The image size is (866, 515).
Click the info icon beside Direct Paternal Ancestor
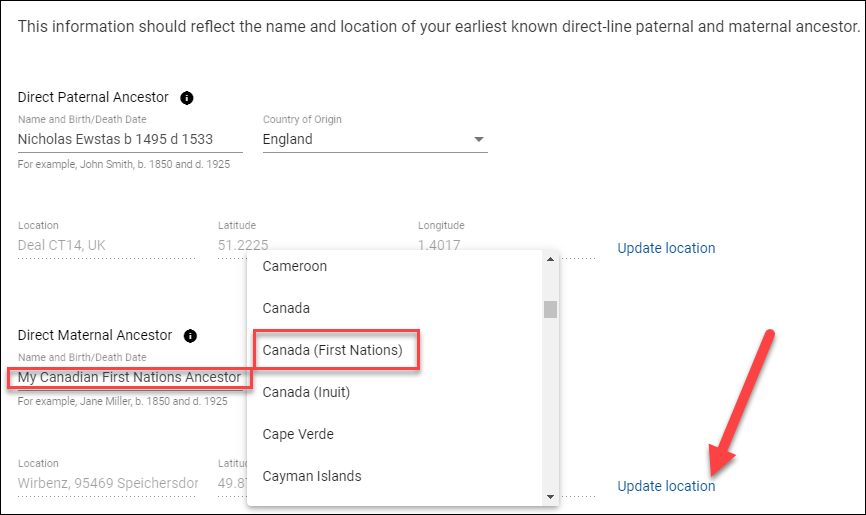point(187,98)
